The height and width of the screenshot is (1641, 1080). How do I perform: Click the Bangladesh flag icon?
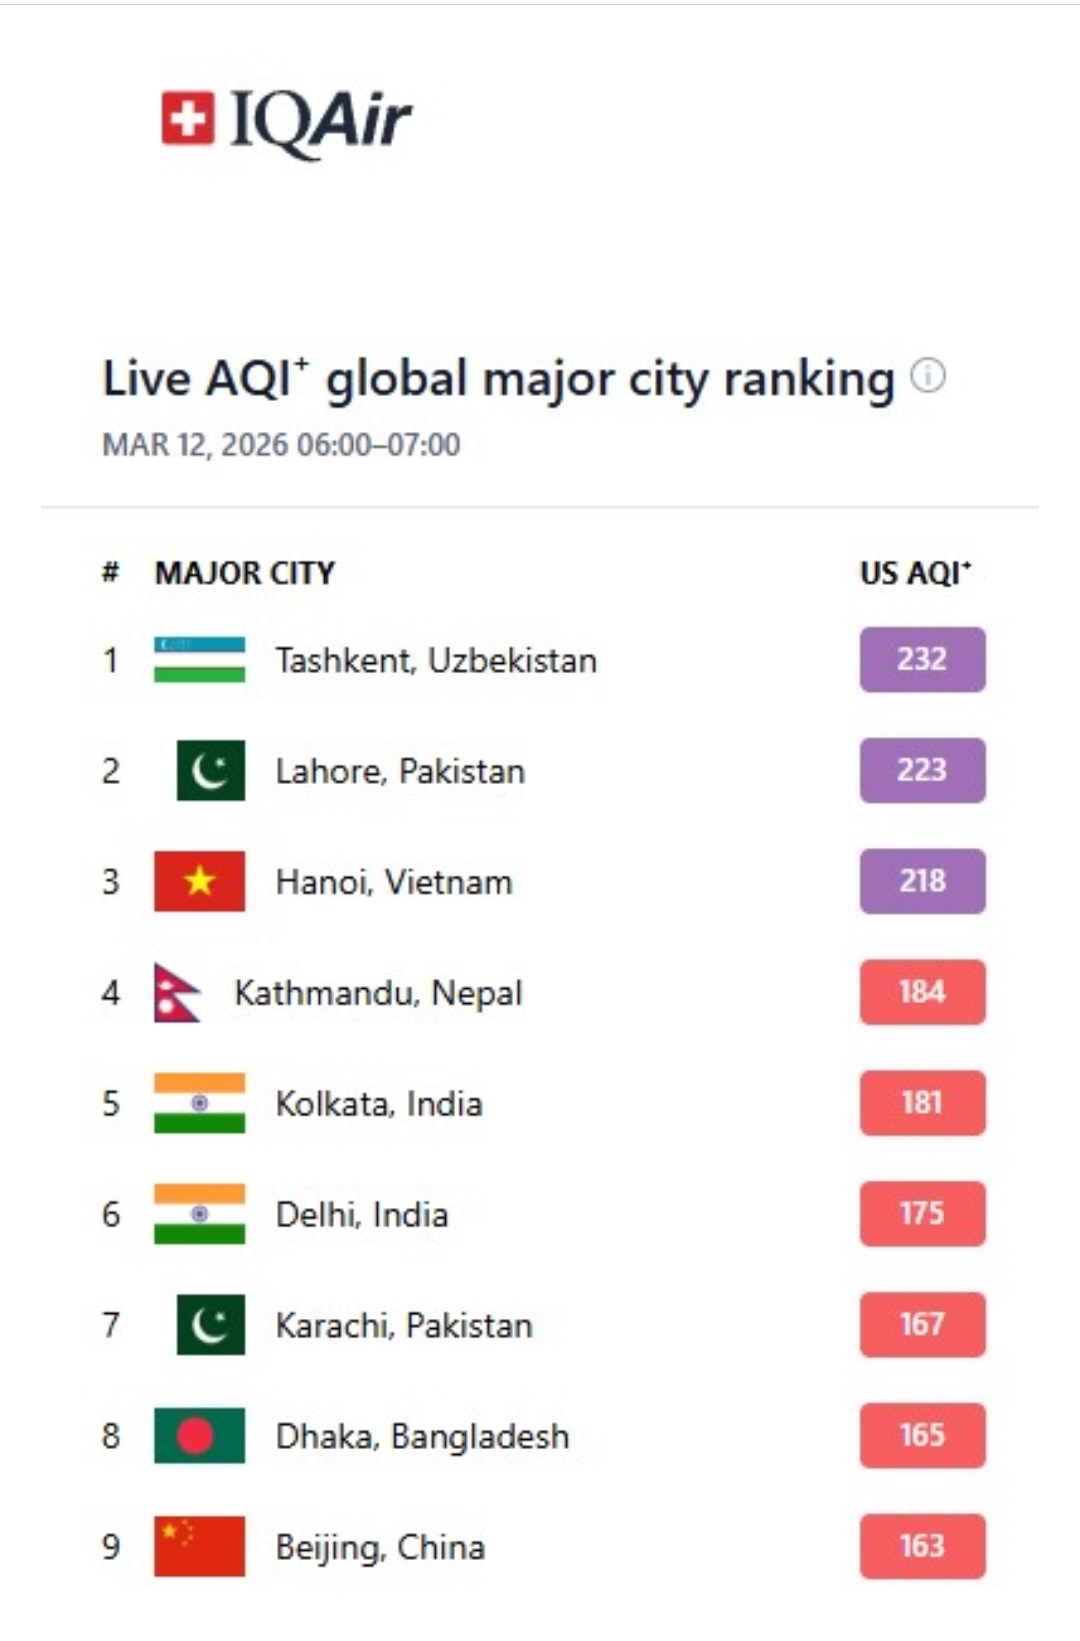tap(199, 1436)
